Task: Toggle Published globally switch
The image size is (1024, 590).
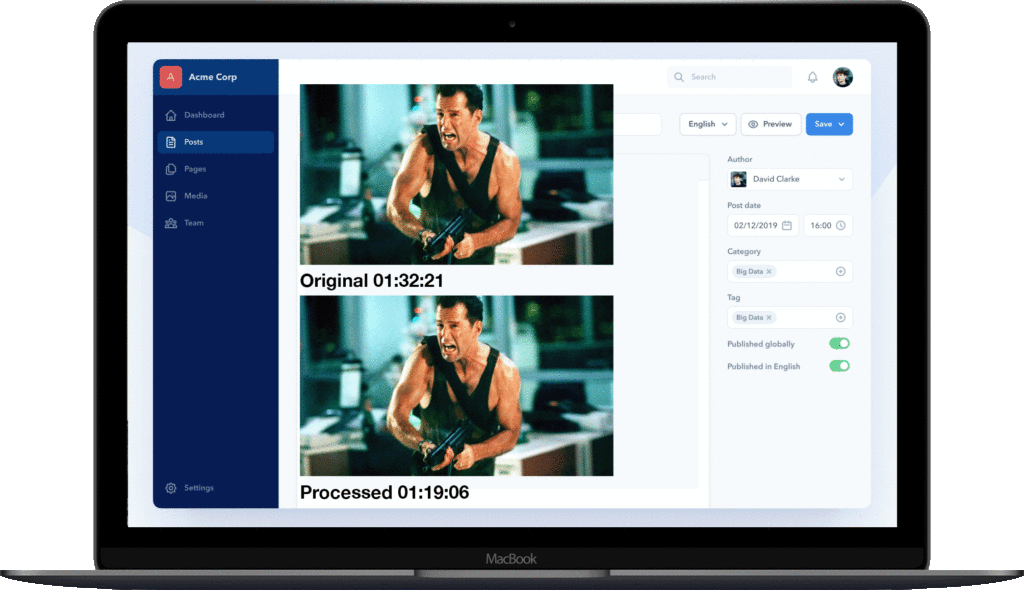Action: [x=839, y=344]
